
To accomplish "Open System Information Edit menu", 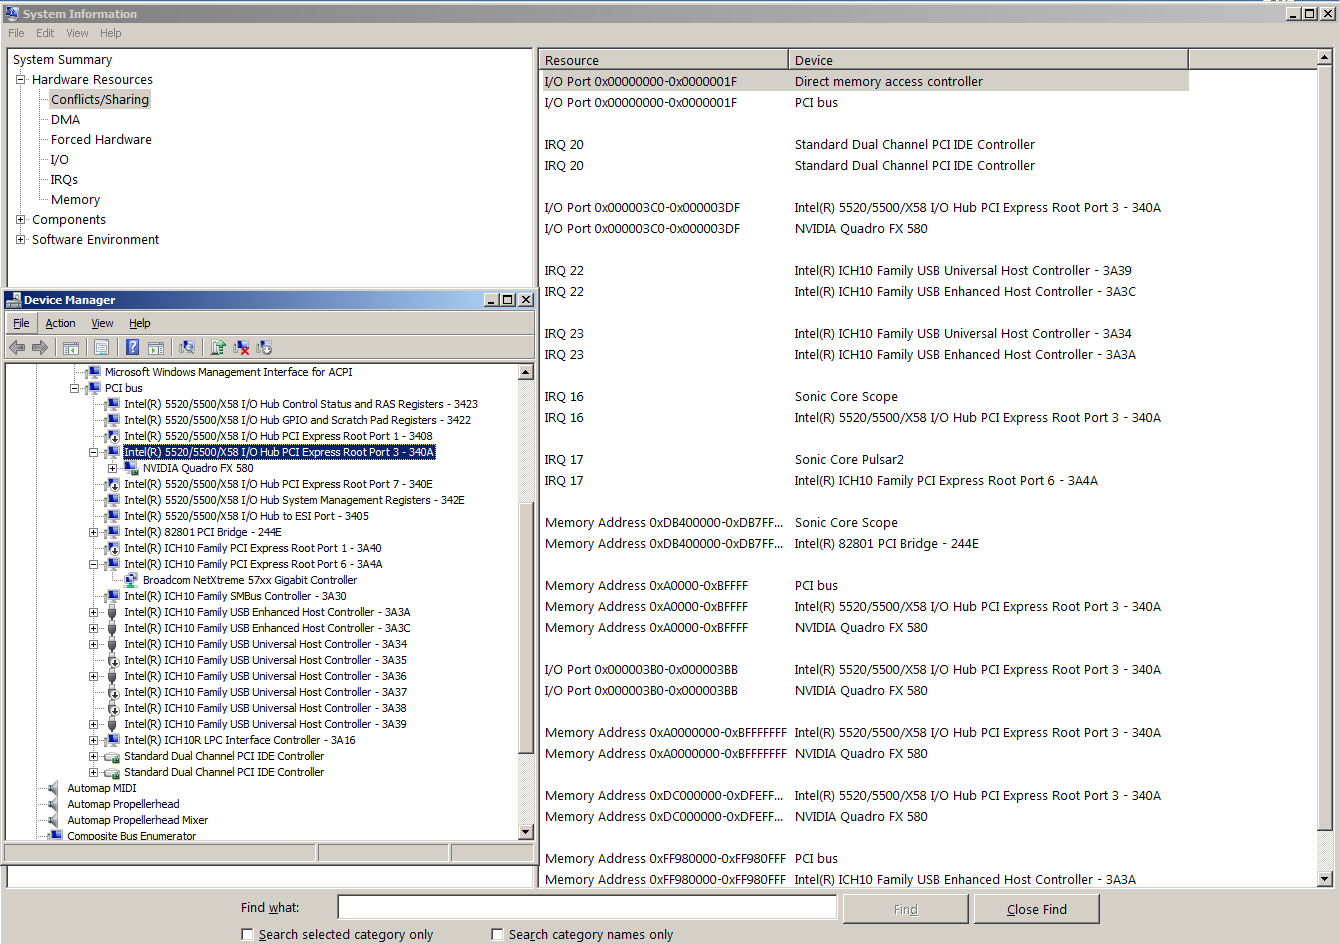I will (x=45, y=33).
